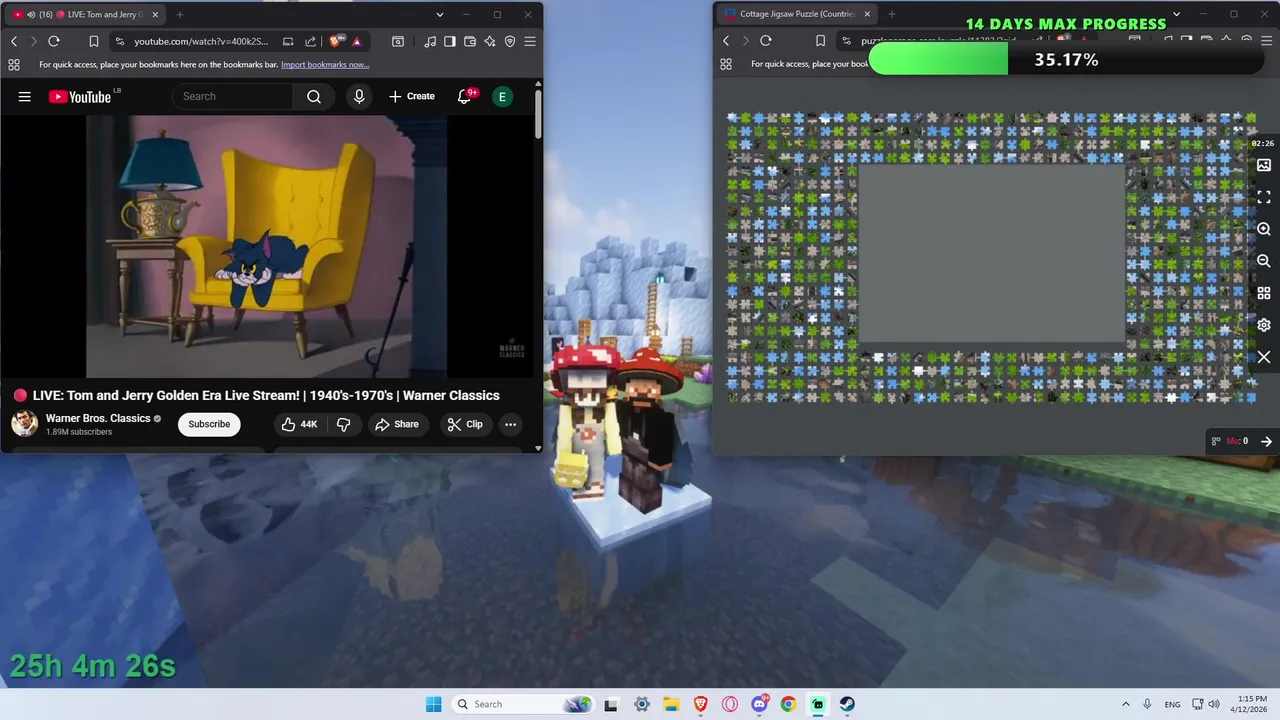Open Brave Shields icon in YouTube window
1280x720 pixels.
(336, 41)
